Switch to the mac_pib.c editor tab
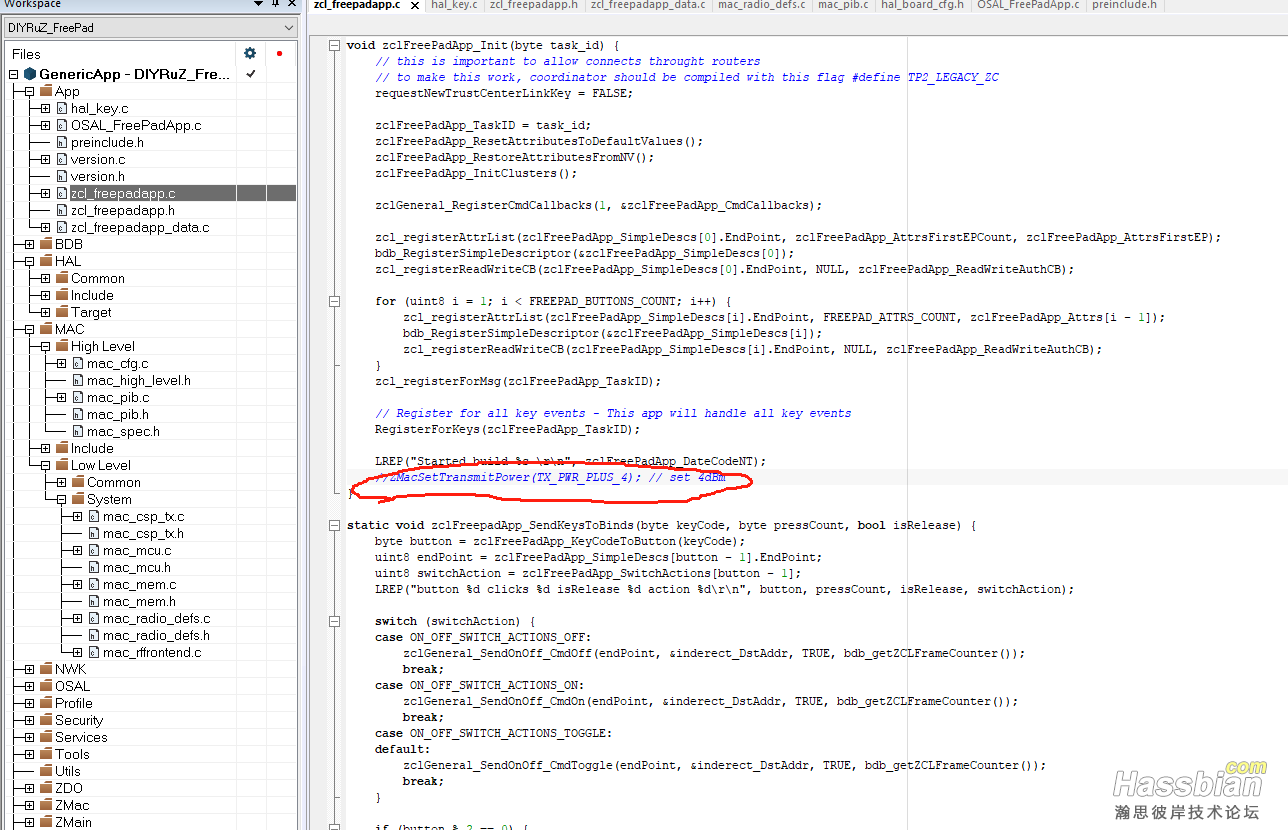The width and height of the screenshot is (1288, 830). click(x=842, y=5)
